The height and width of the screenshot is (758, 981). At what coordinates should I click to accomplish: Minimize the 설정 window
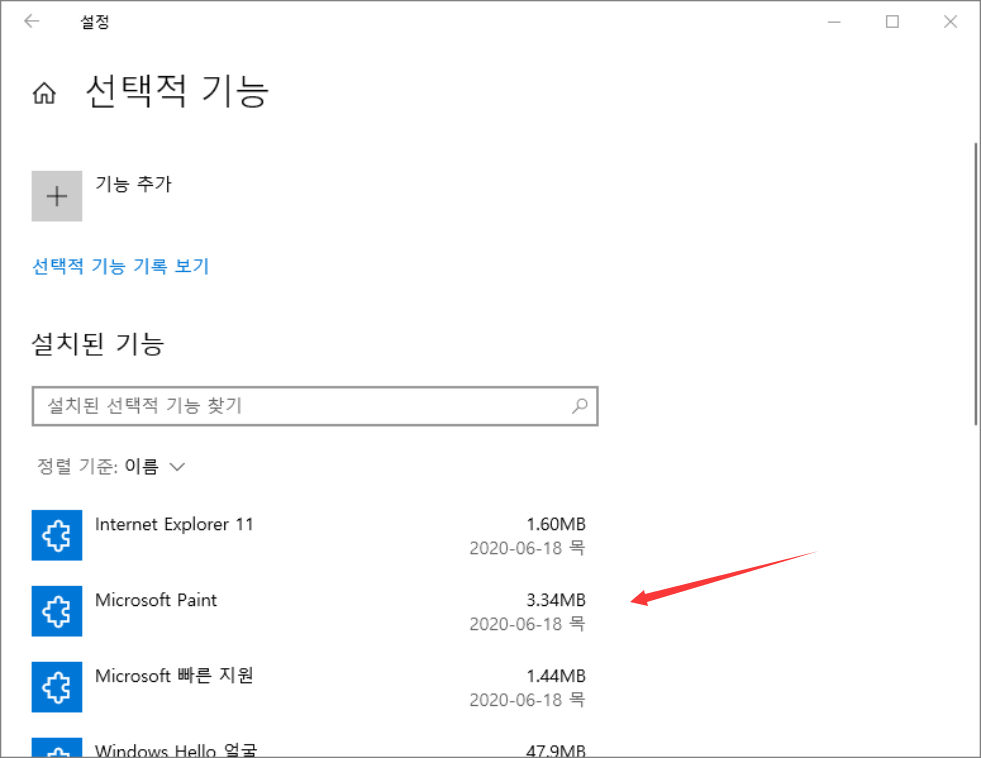834,22
